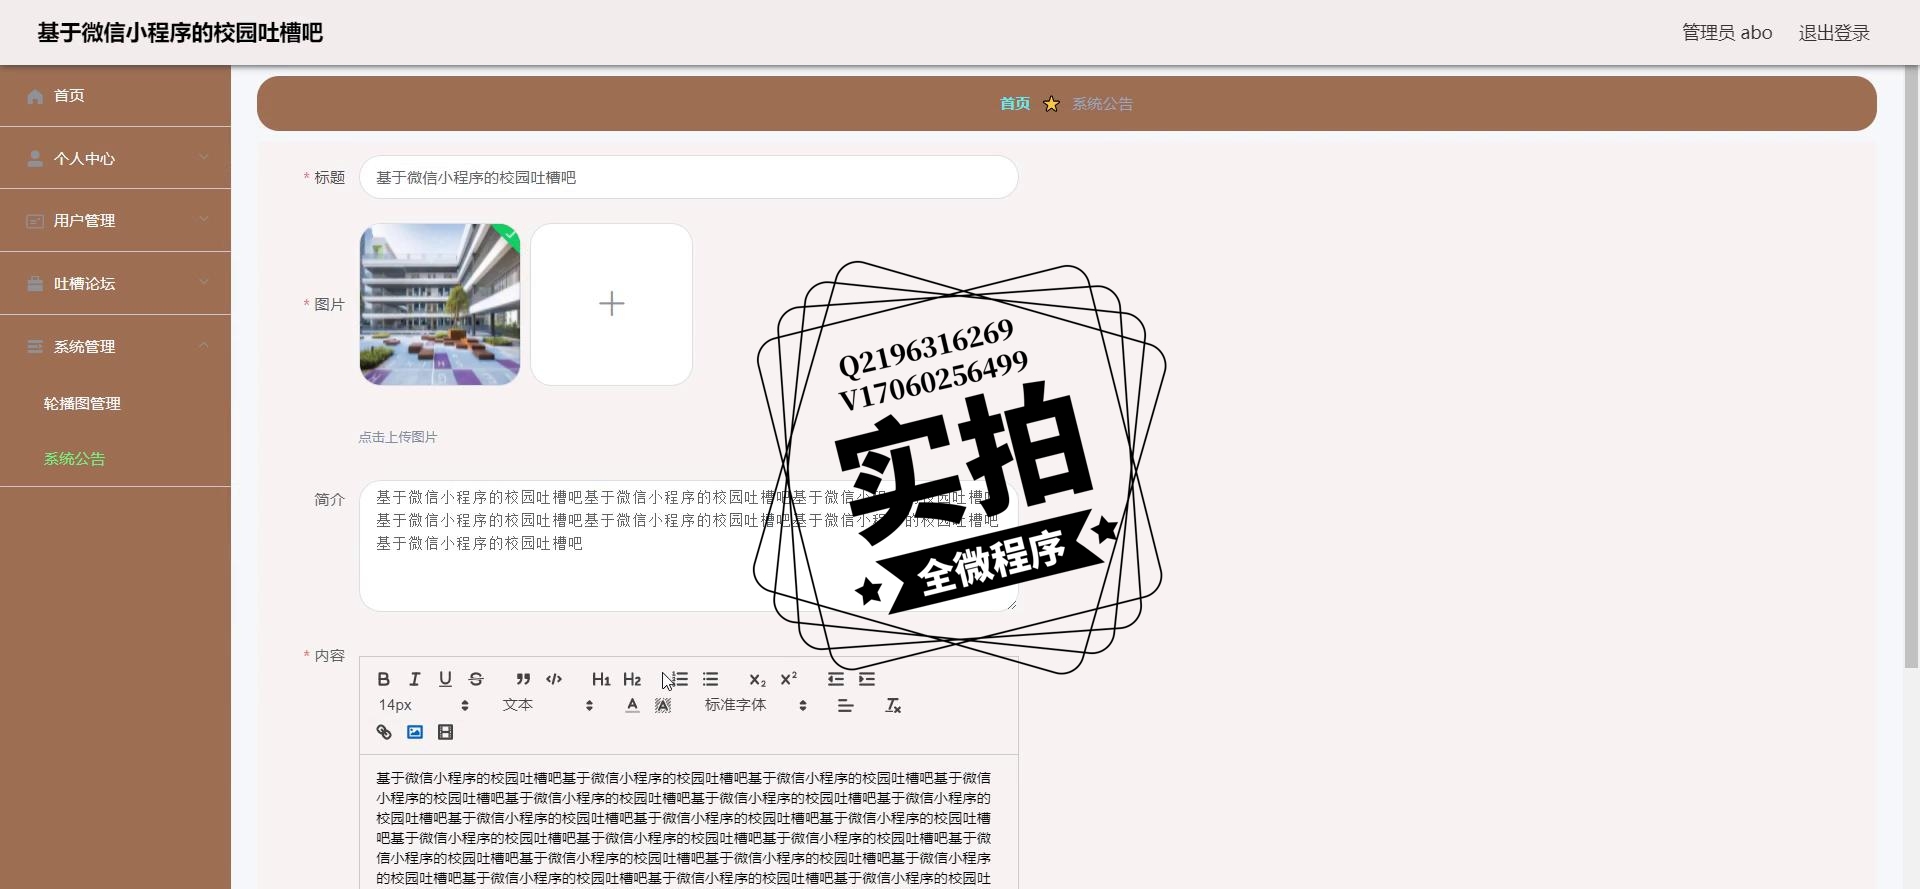This screenshot has height=889, width=1920.
Task: Apply underline formatting
Action: (445, 679)
